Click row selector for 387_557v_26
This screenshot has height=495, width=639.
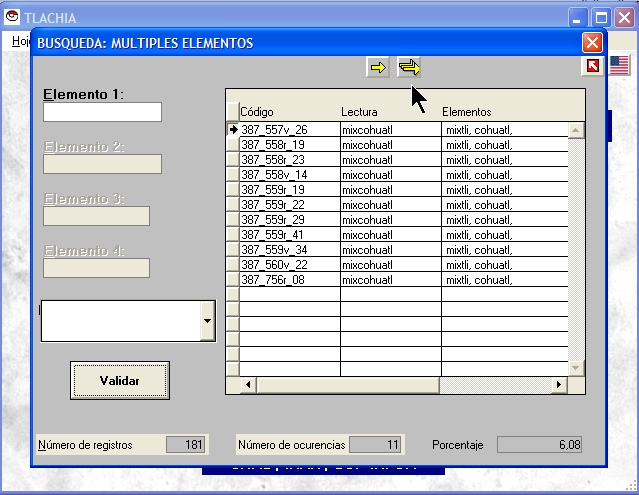coord(233,130)
